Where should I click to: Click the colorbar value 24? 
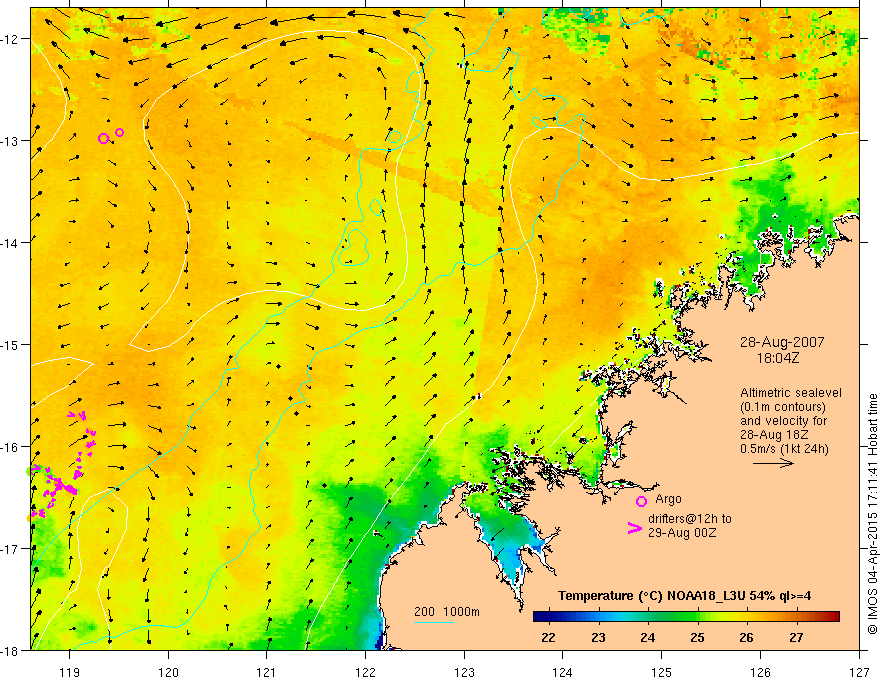click(x=648, y=637)
